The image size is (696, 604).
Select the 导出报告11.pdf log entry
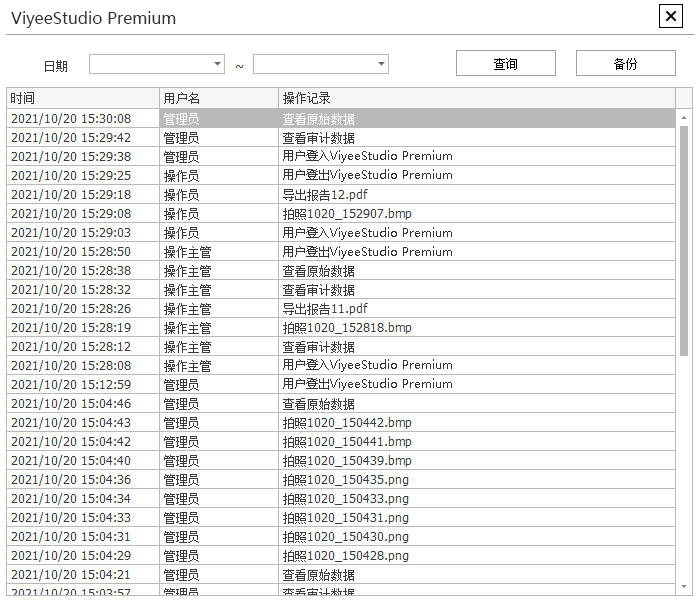pyautogui.click(x=325, y=309)
